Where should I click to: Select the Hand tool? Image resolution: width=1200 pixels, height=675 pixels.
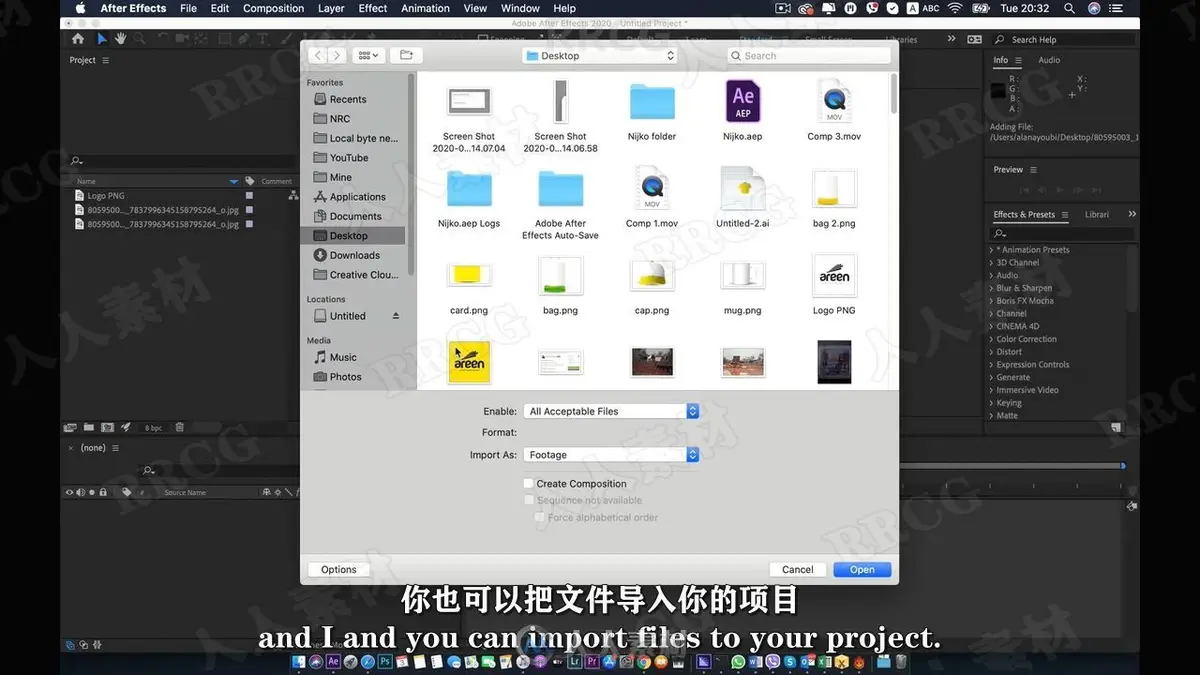coord(120,39)
